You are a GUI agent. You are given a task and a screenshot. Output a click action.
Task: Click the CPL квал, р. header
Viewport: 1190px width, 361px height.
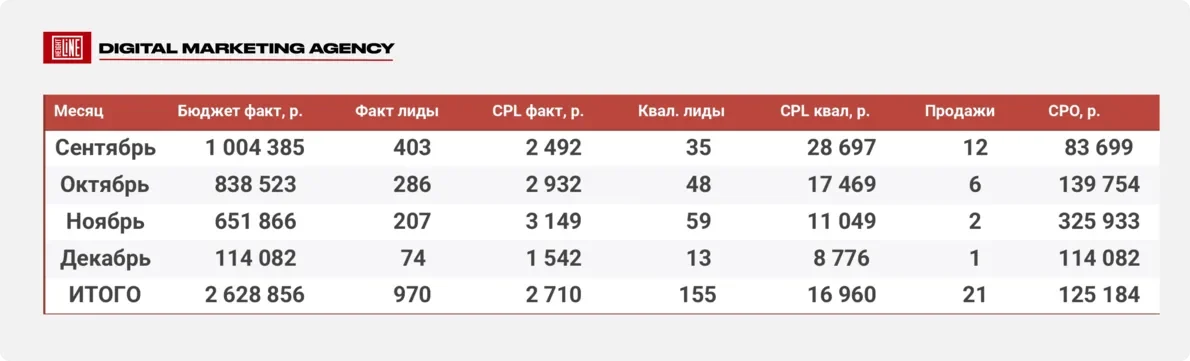click(x=825, y=111)
